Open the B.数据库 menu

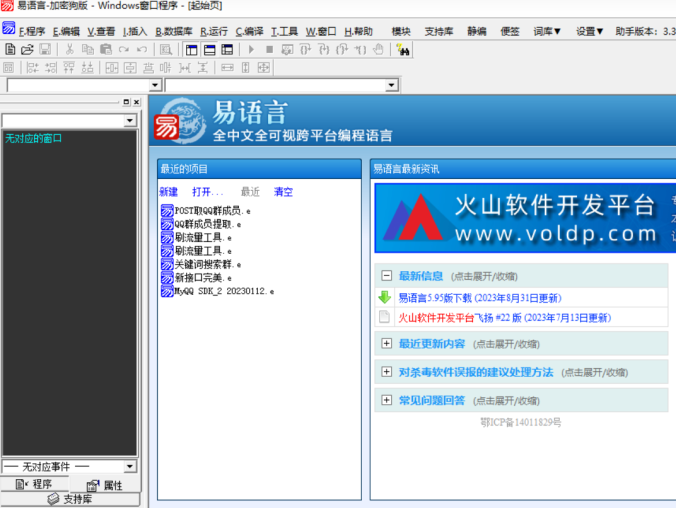tap(174, 31)
